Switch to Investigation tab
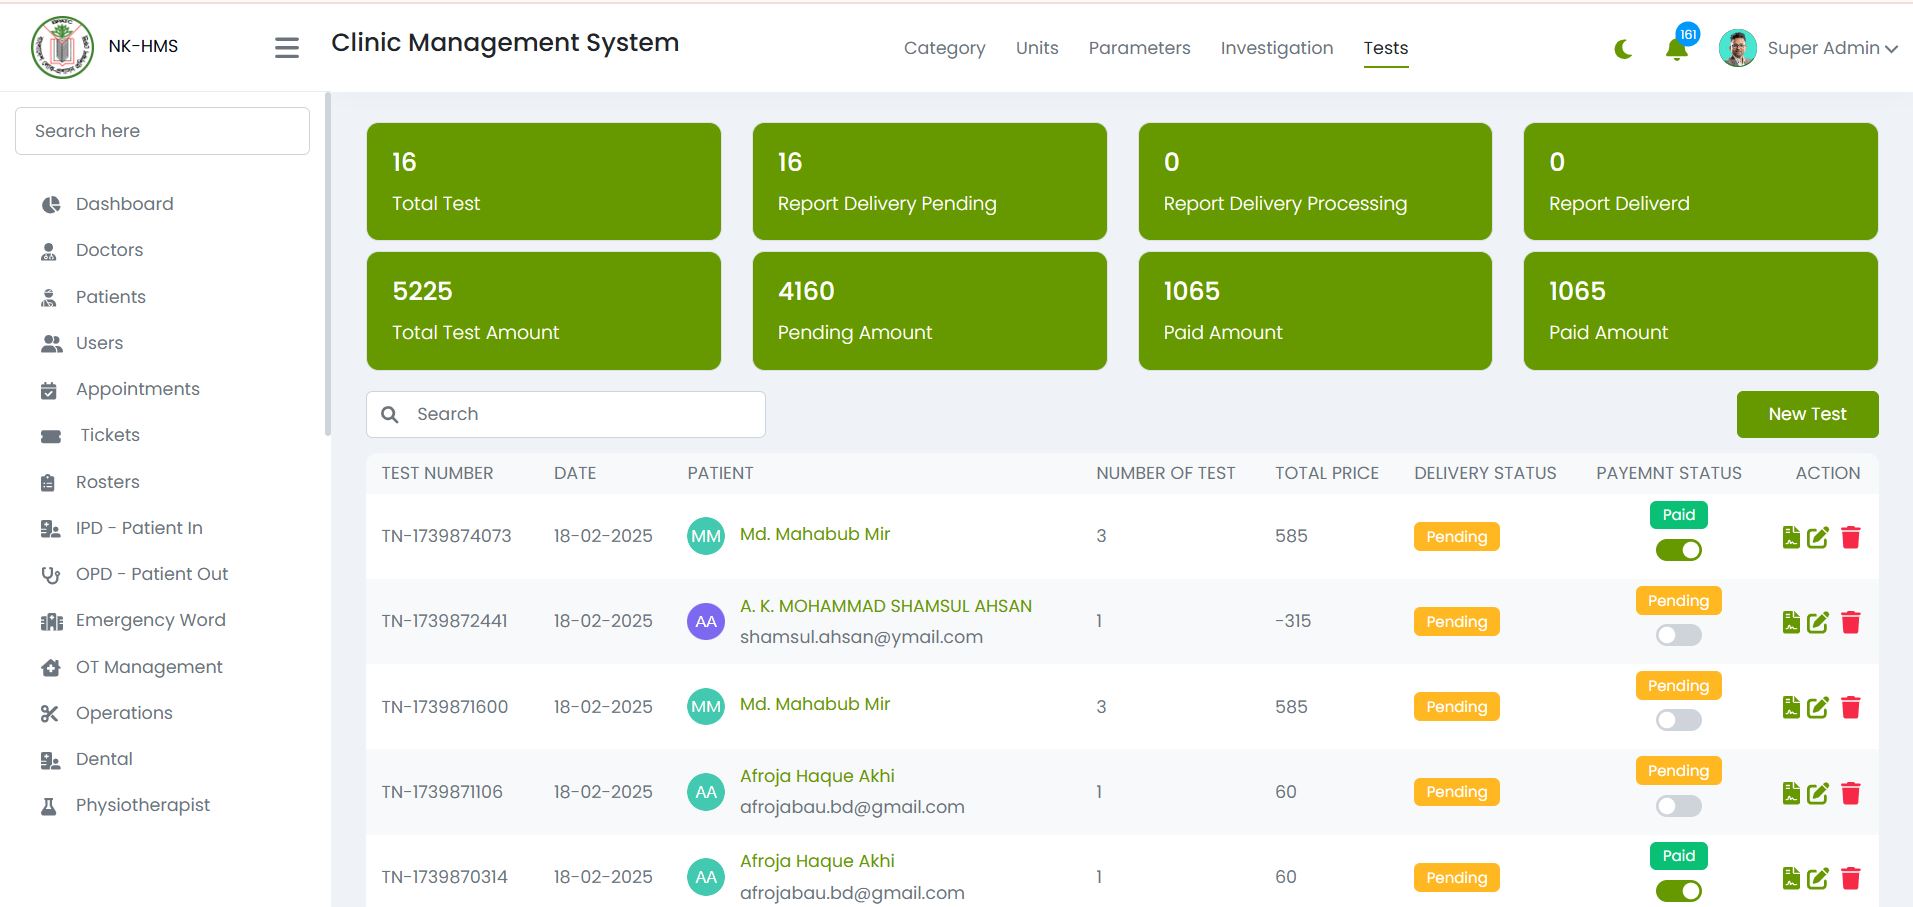 point(1277,48)
